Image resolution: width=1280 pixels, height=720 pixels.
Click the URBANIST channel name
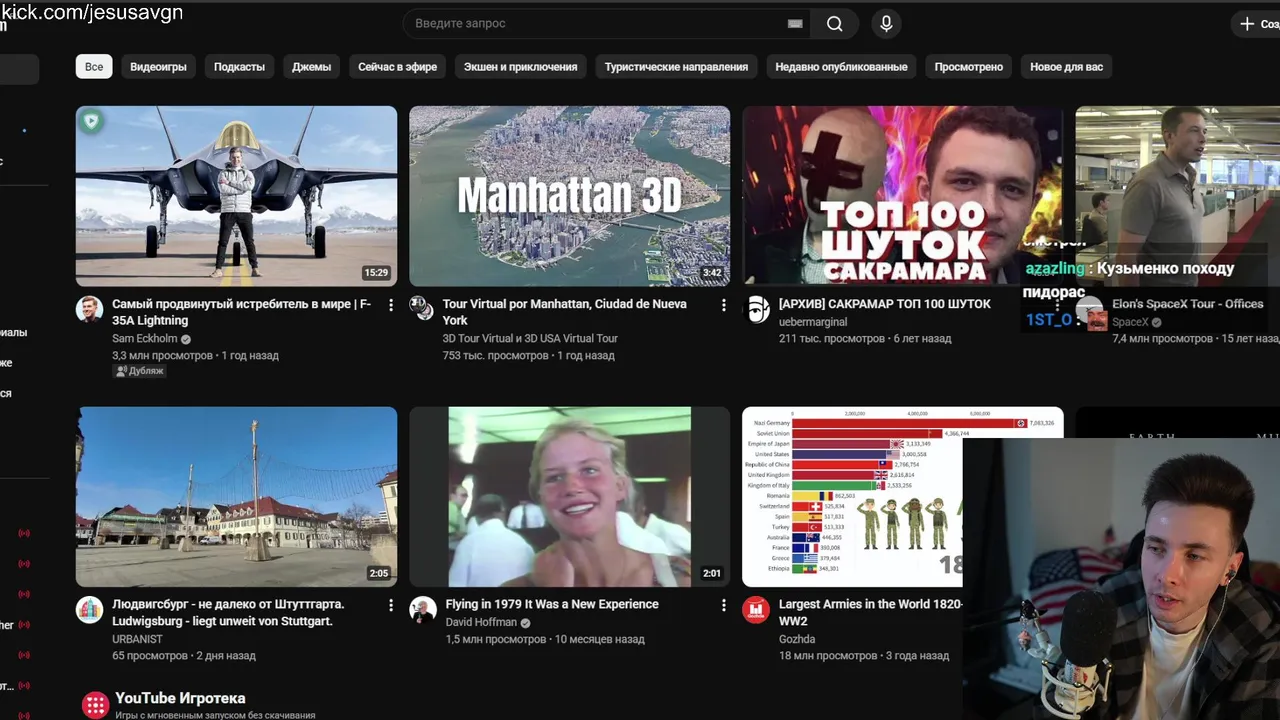(139, 638)
